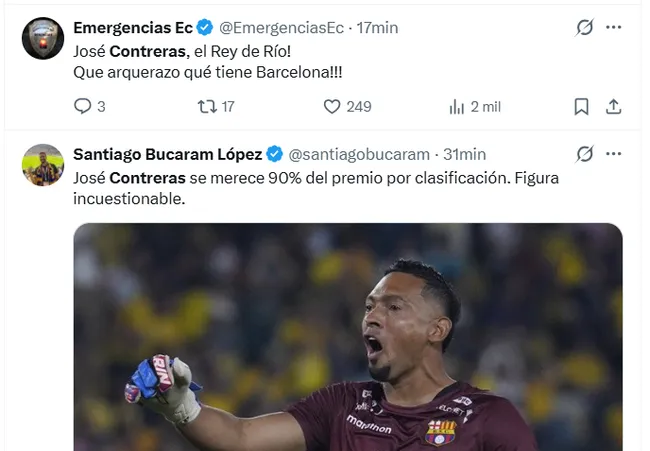Open more options for Emergencias Ec tweet
650x451 pixels.
[x=614, y=28]
